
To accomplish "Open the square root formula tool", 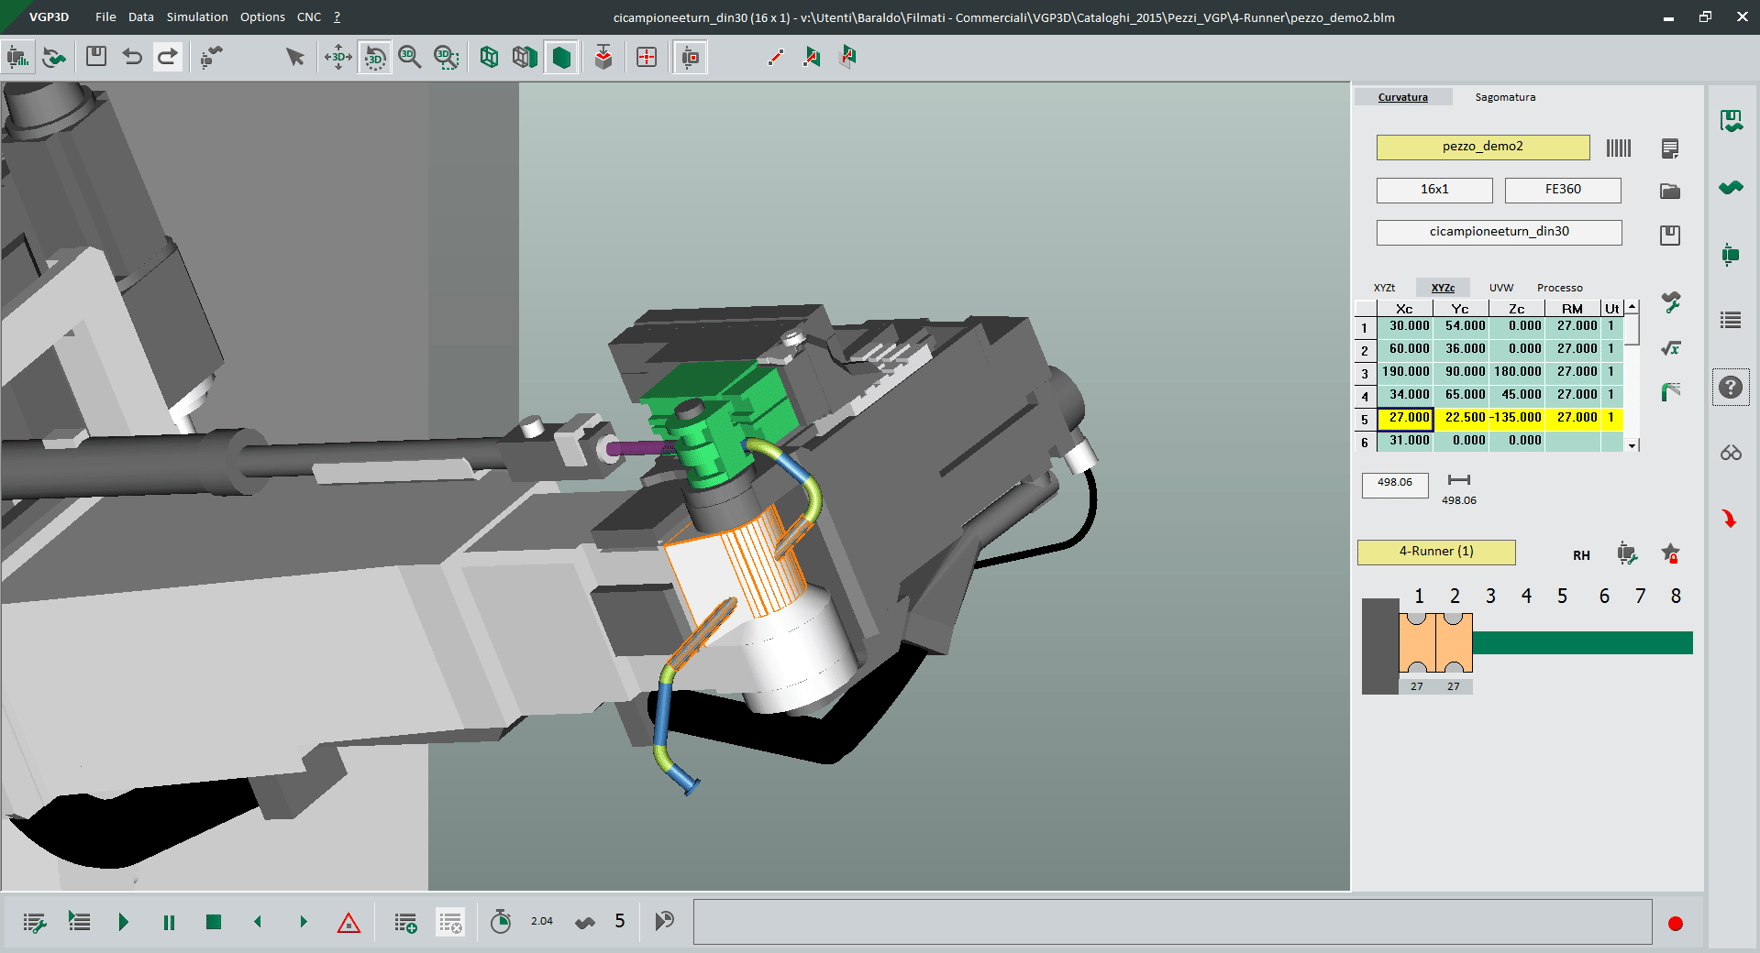I will point(1671,348).
